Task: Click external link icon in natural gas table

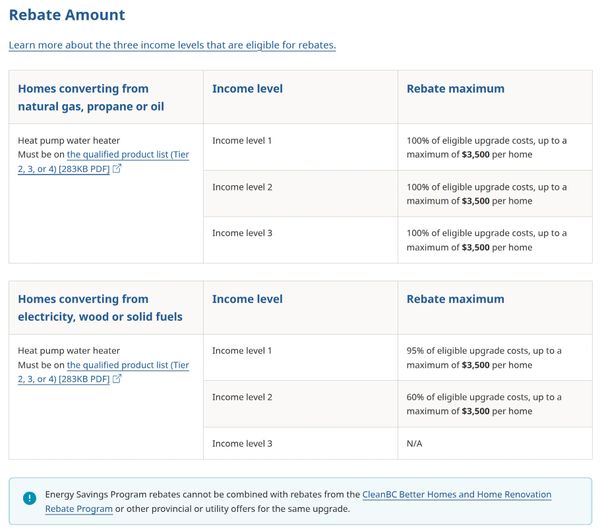Action: (x=118, y=169)
